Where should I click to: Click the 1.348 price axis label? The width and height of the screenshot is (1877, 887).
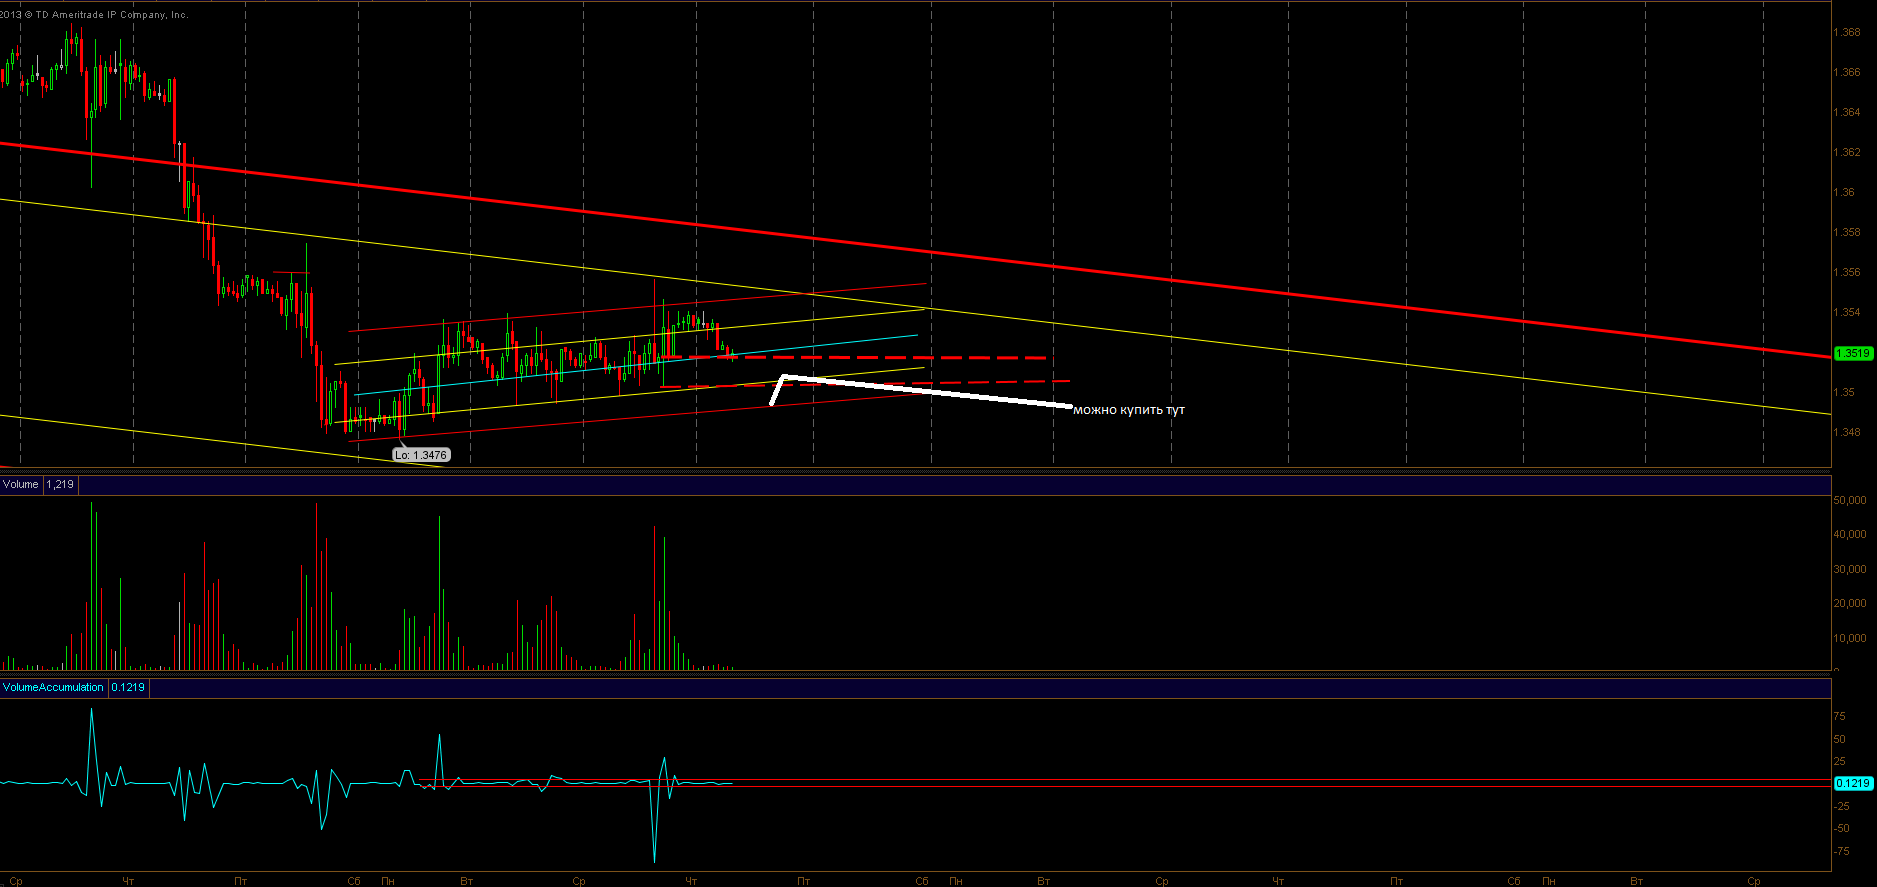(1847, 432)
